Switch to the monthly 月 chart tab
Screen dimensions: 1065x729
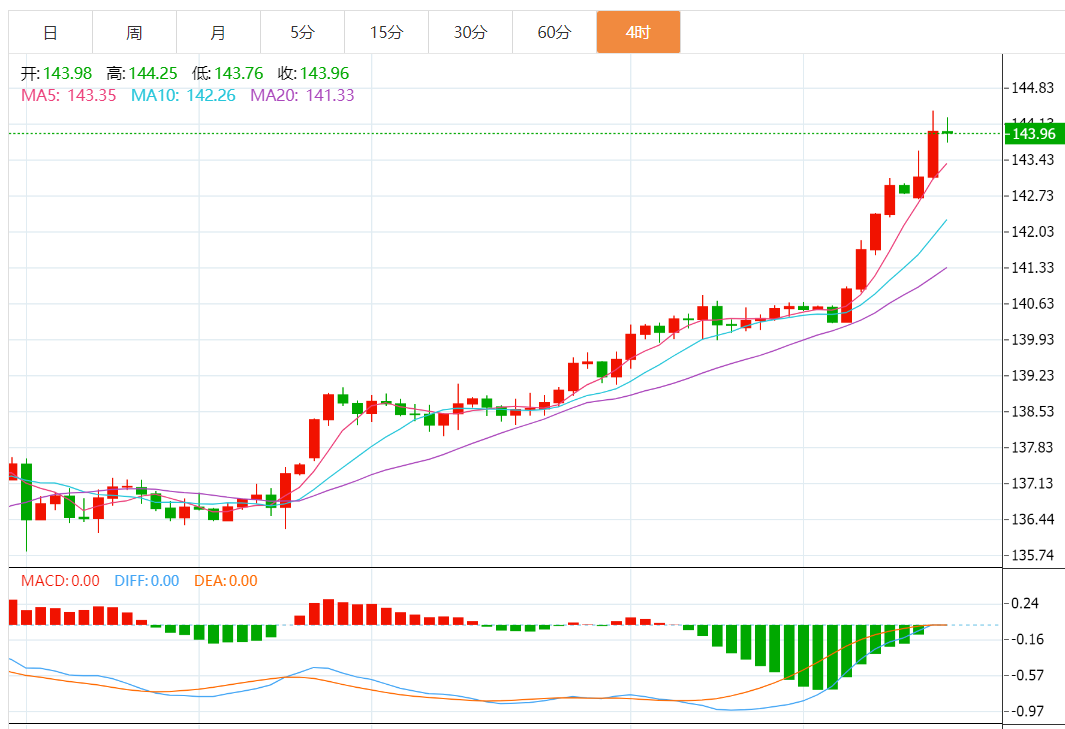point(218,32)
